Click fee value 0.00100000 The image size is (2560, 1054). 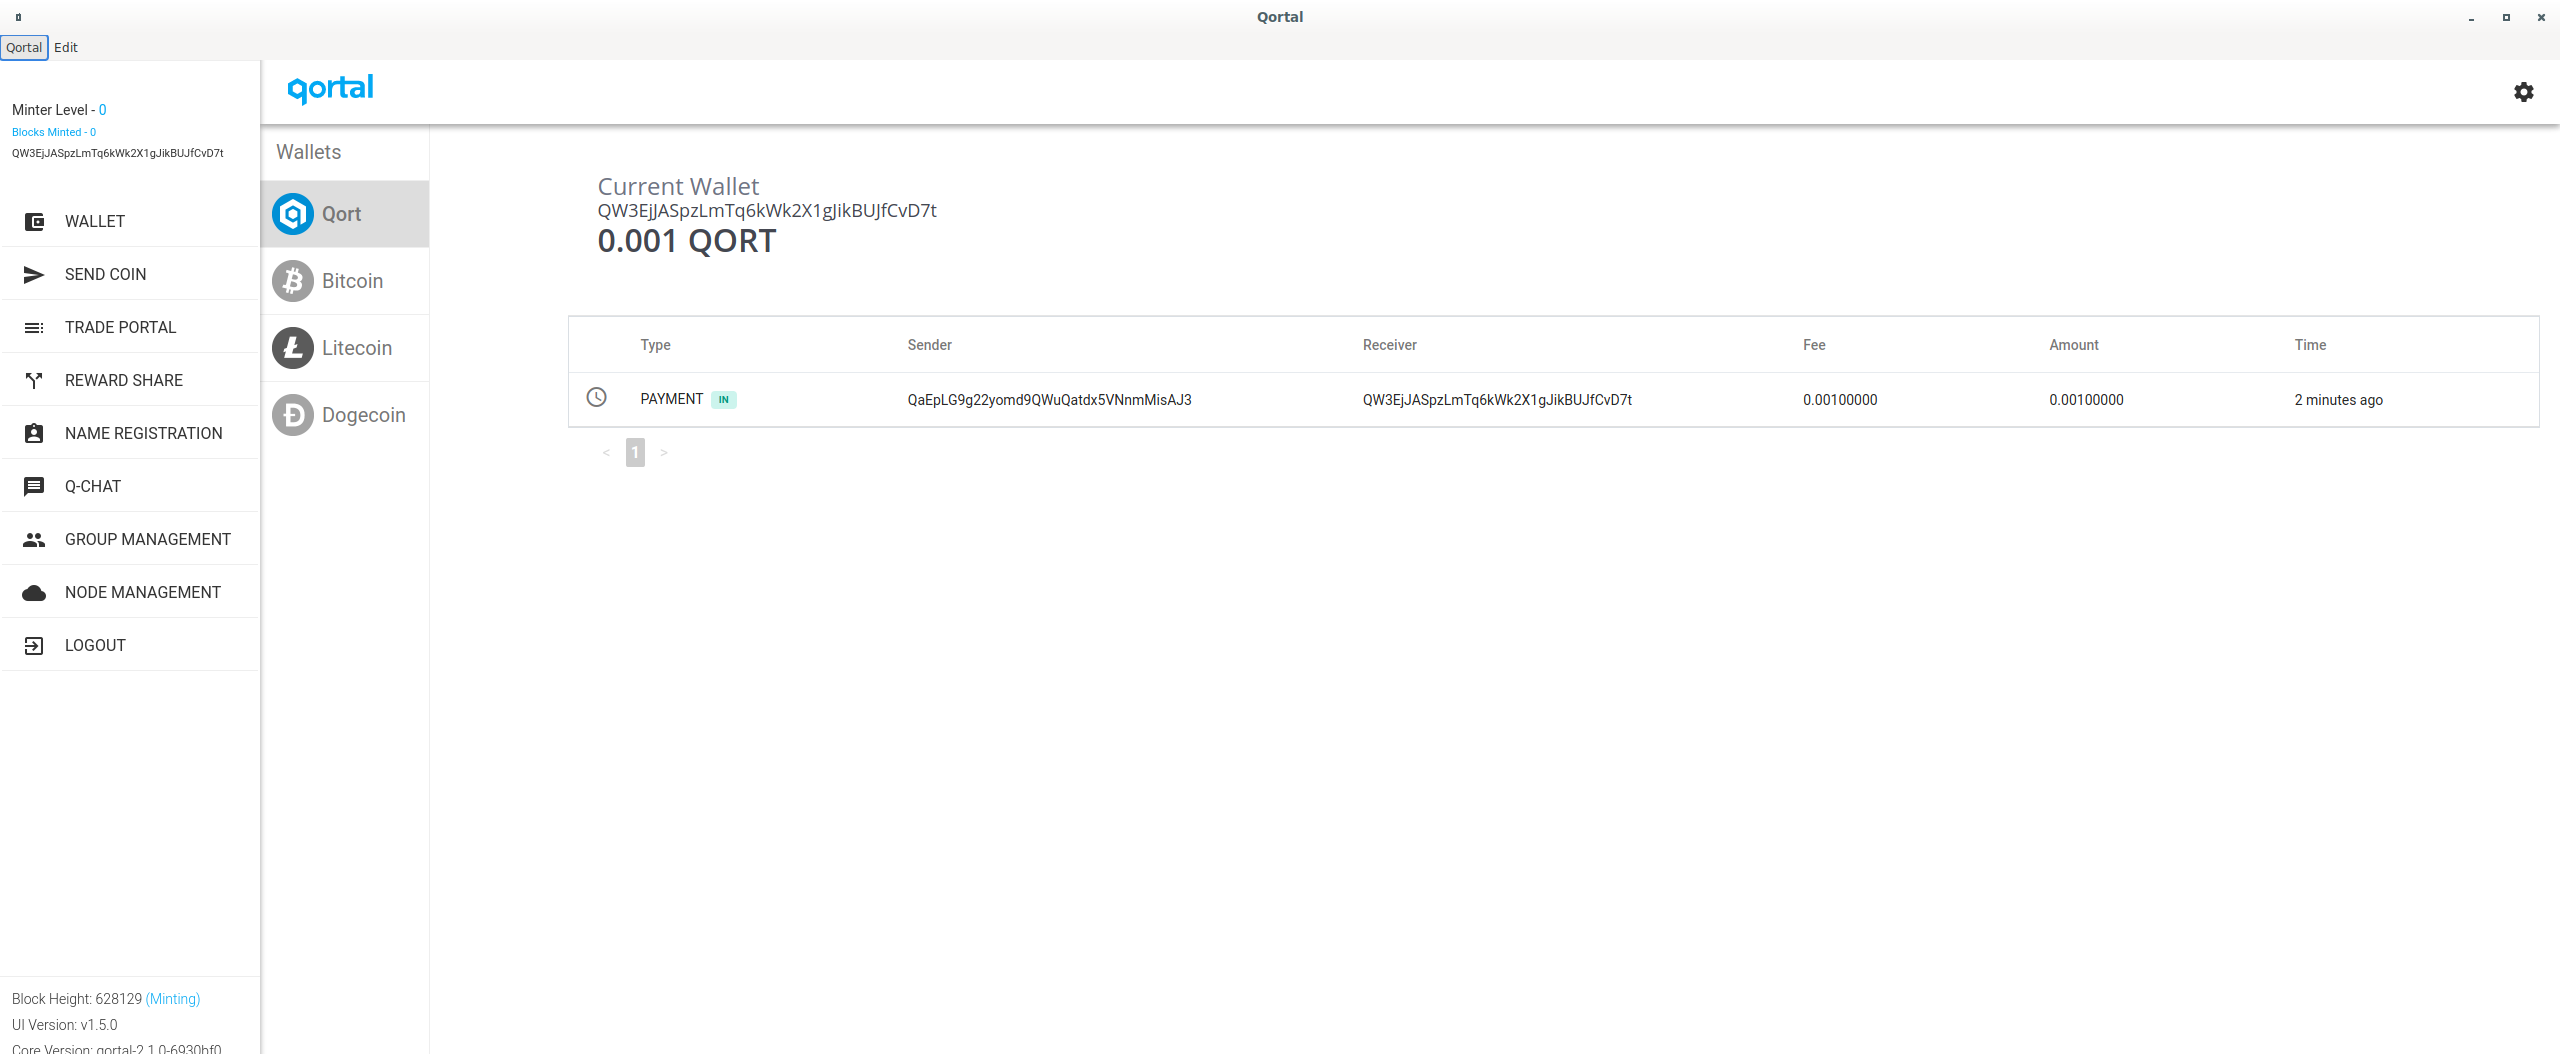click(x=1840, y=400)
